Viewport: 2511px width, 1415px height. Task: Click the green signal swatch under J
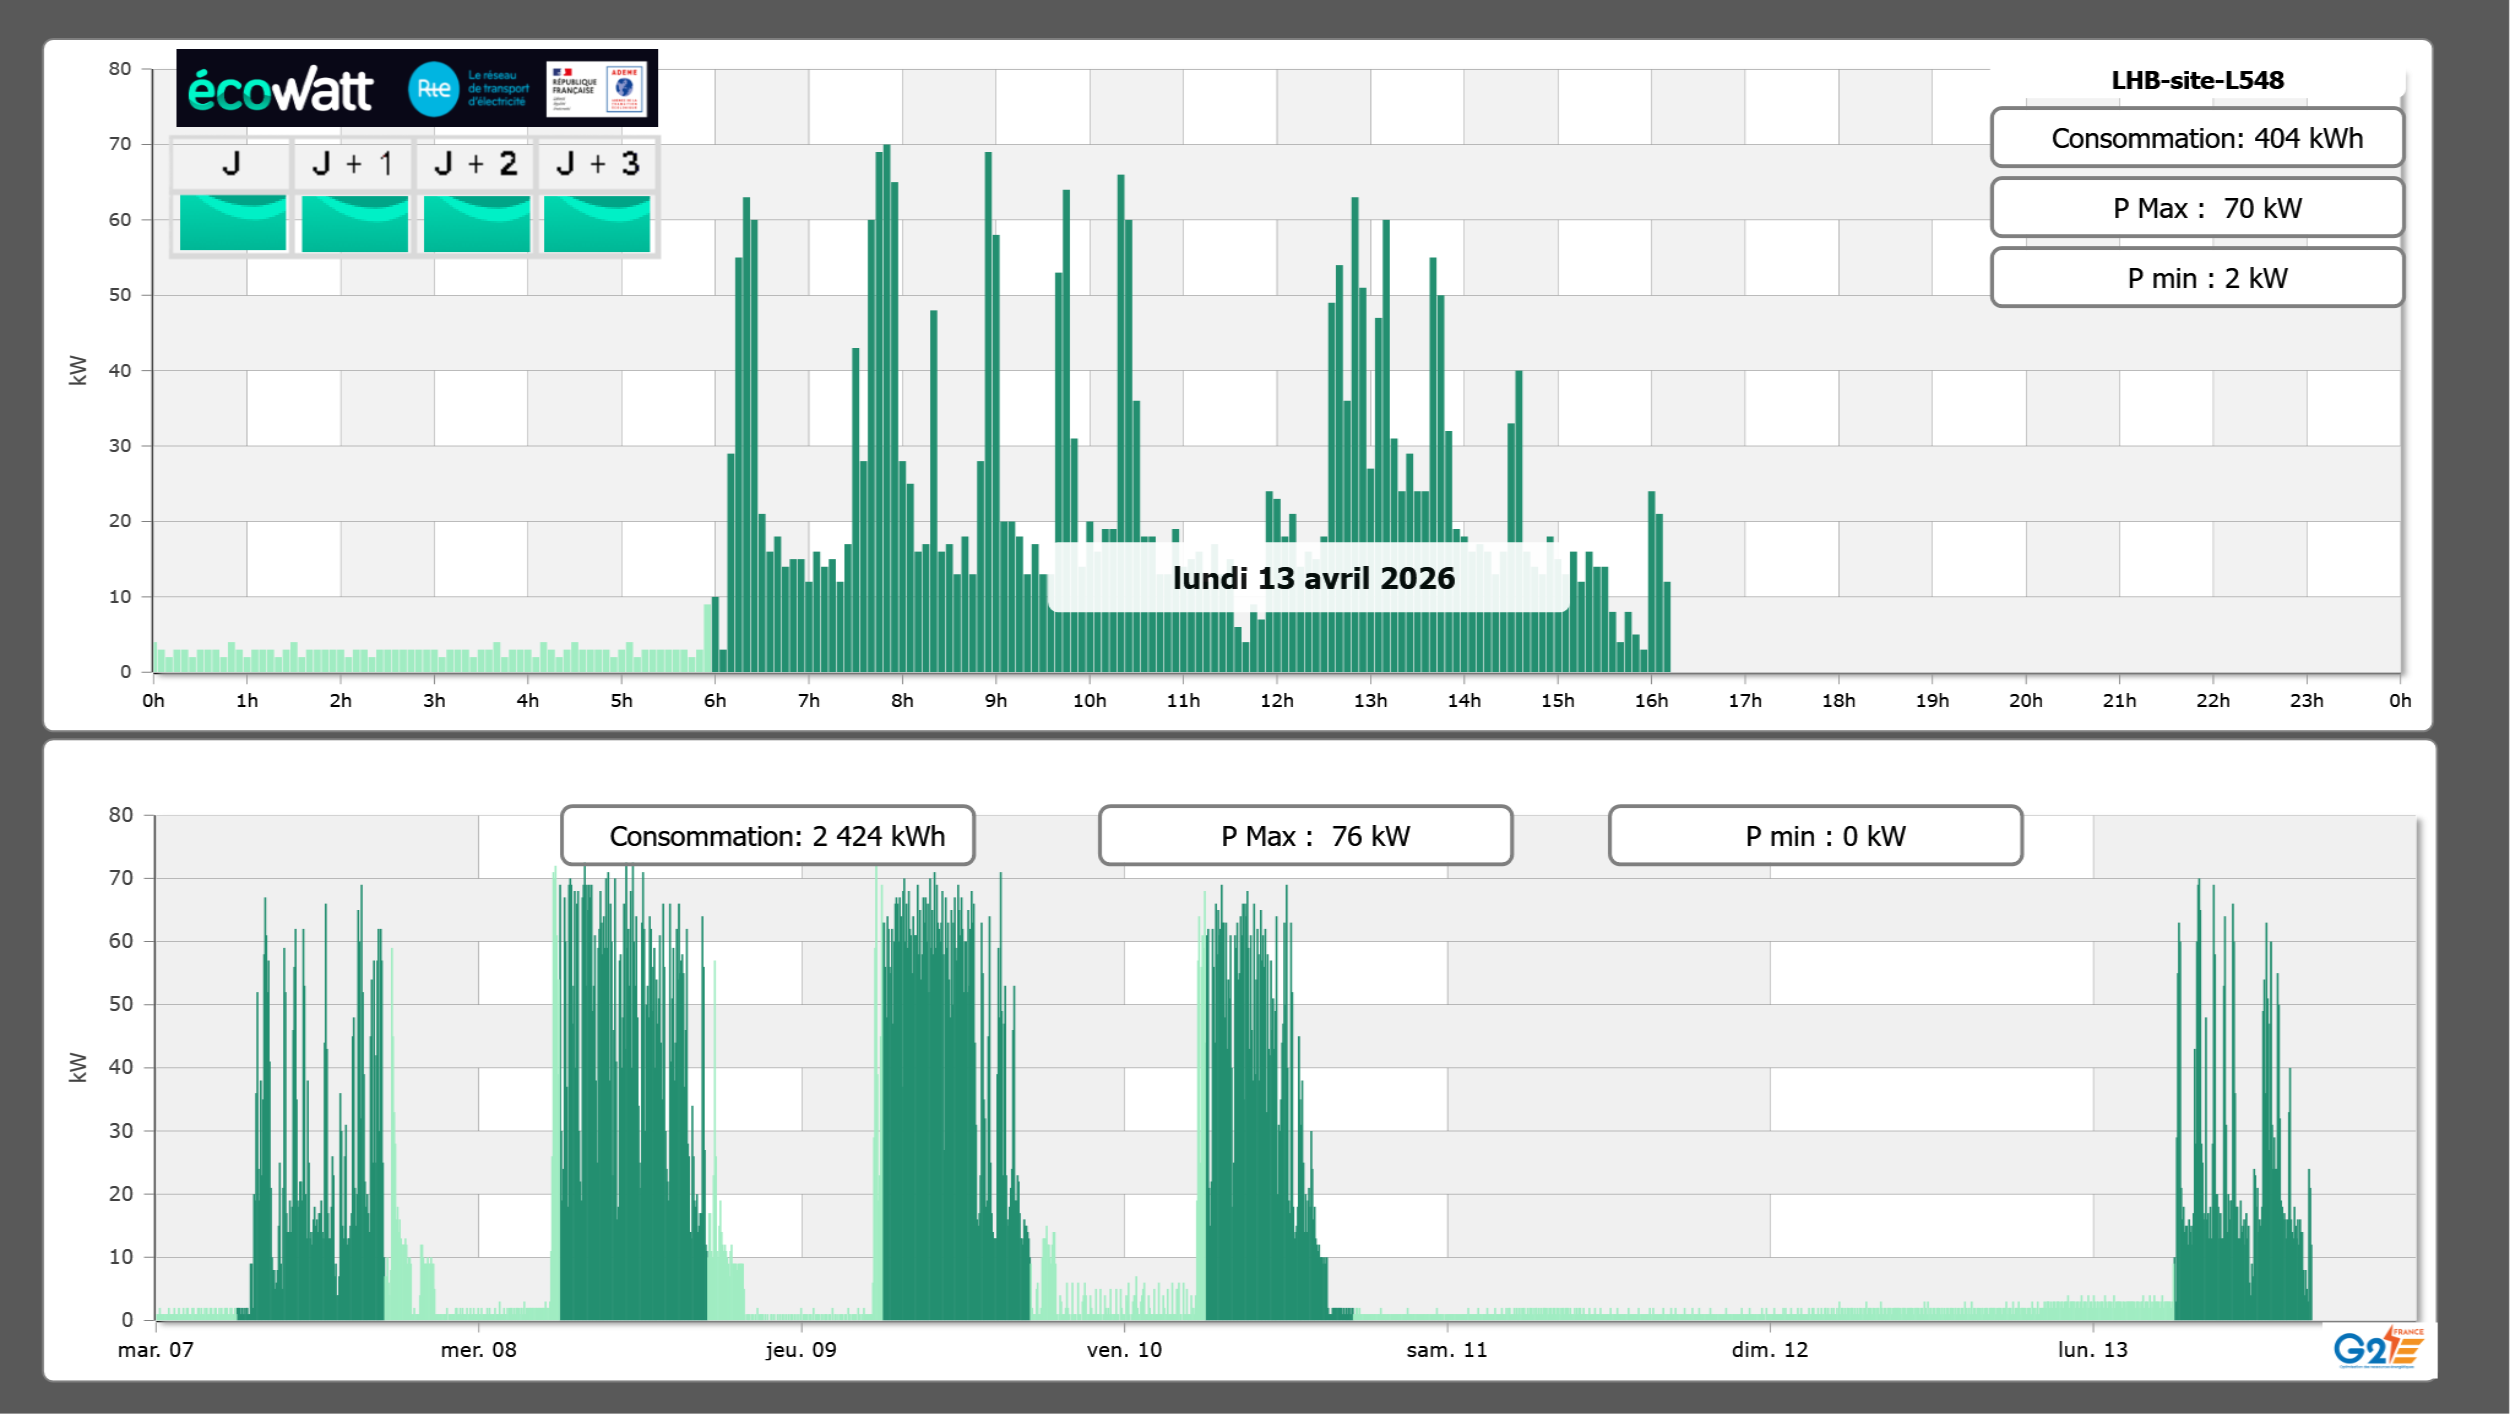point(232,223)
